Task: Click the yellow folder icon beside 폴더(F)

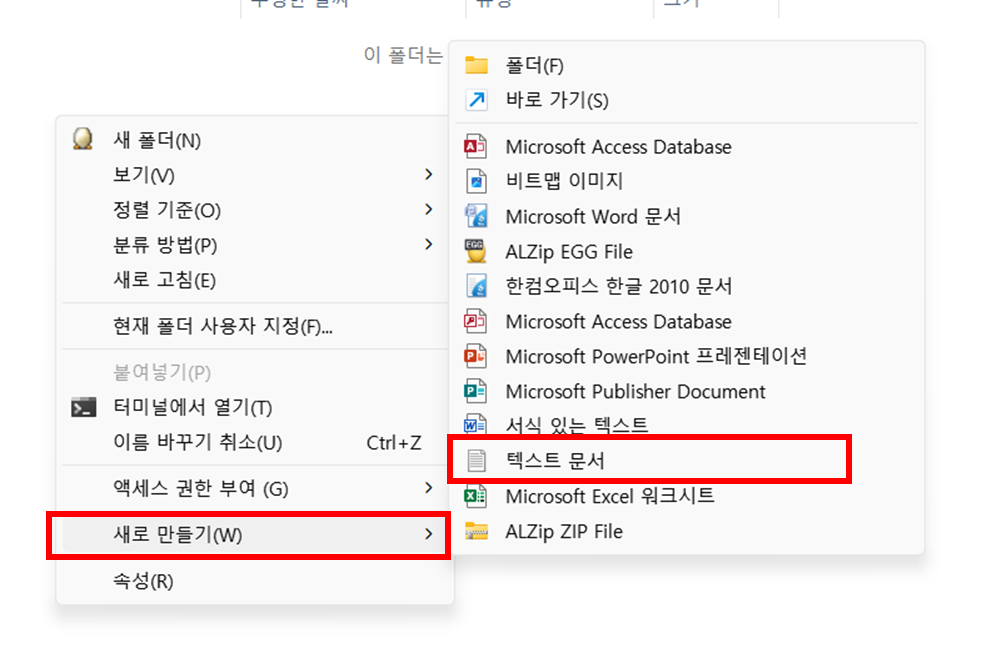Action: [476, 65]
